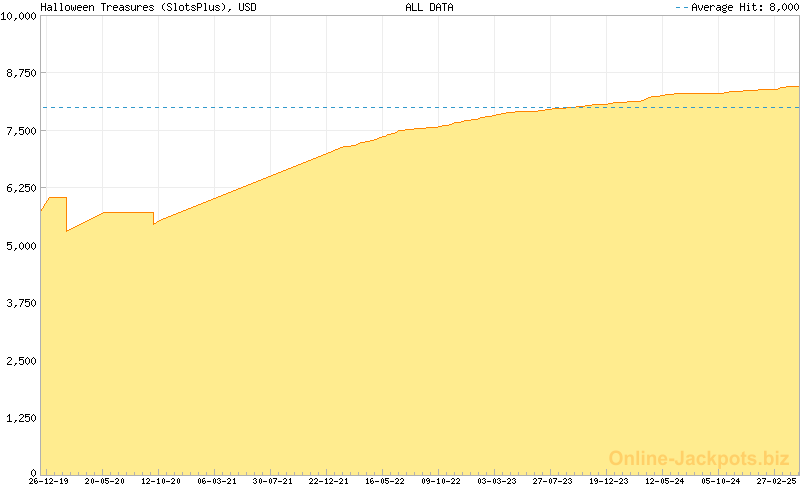The width and height of the screenshot is (800, 490).
Task: Click the 27-02-25 date label
Action: click(775, 481)
